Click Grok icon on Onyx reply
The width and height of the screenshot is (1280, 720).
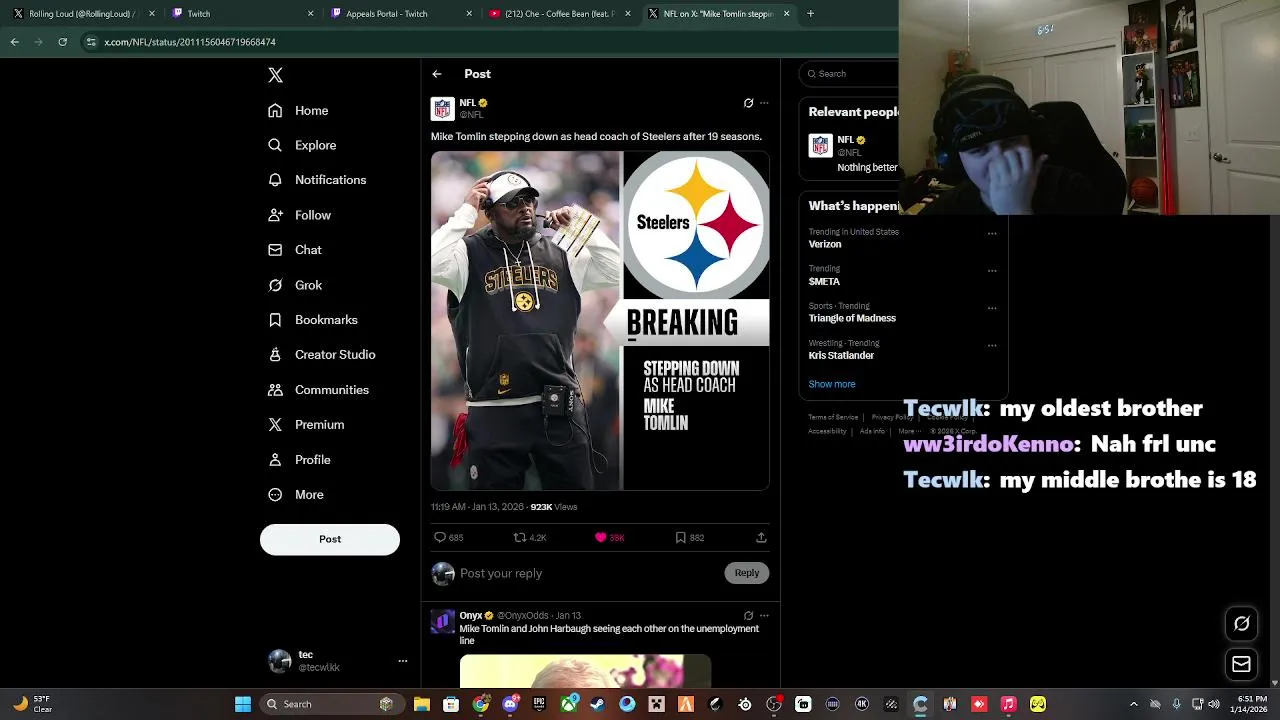748,616
